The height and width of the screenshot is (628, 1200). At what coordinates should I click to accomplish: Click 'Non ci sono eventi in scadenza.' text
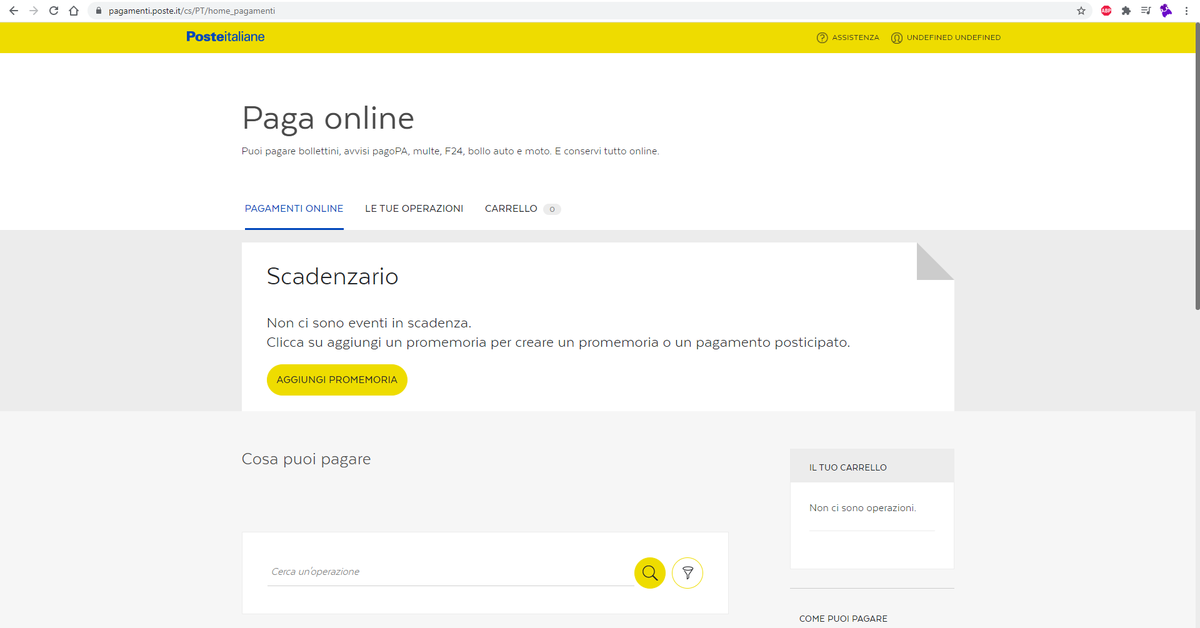click(369, 323)
